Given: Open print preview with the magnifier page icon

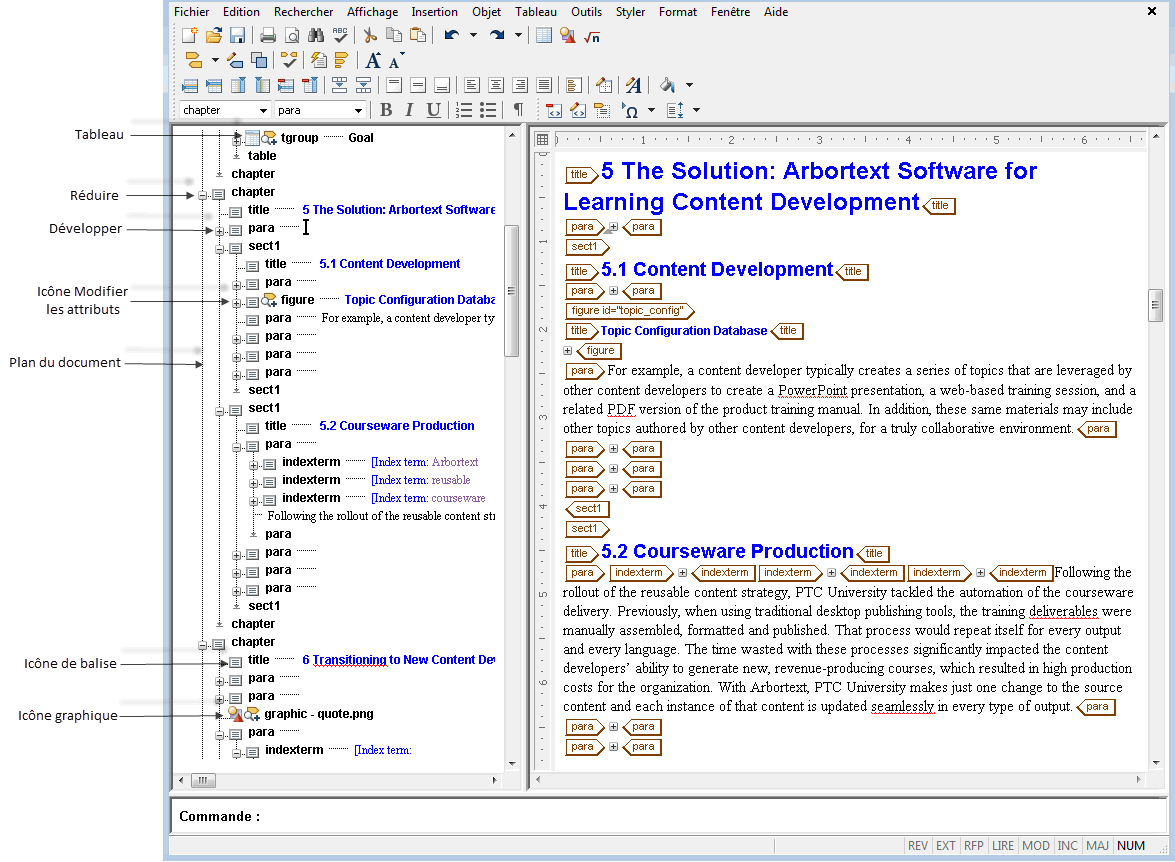Looking at the screenshot, I should [x=292, y=36].
